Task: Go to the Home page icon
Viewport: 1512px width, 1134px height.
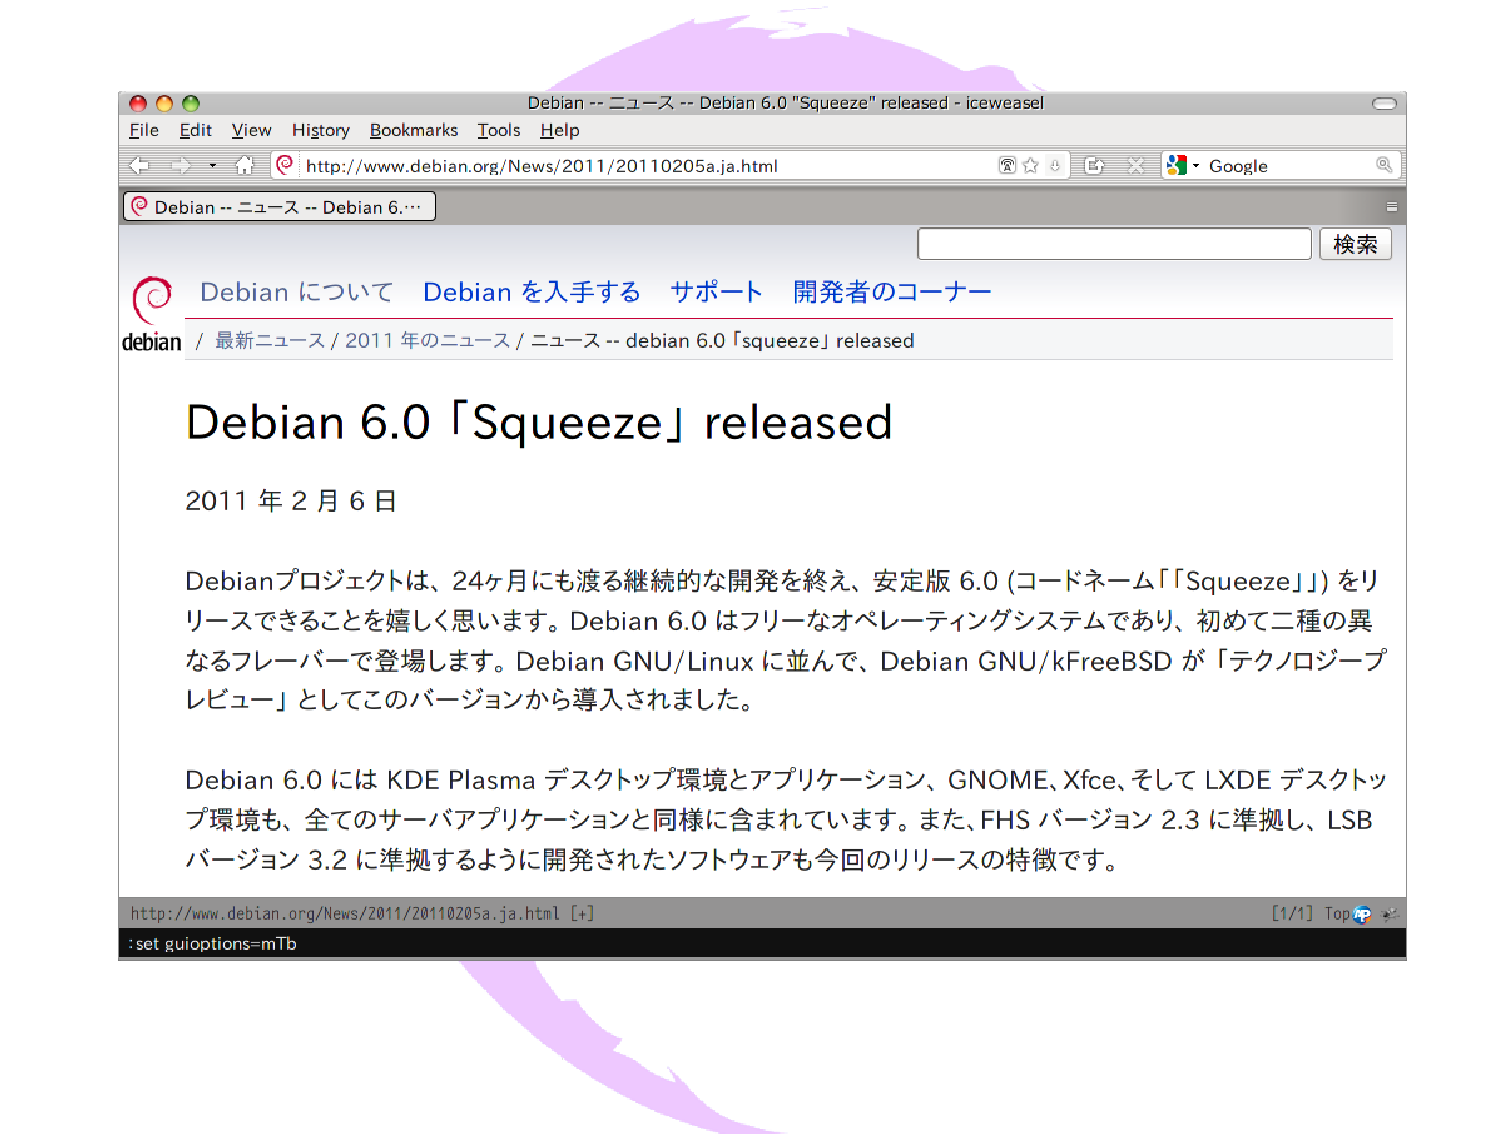Action: (244, 166)
